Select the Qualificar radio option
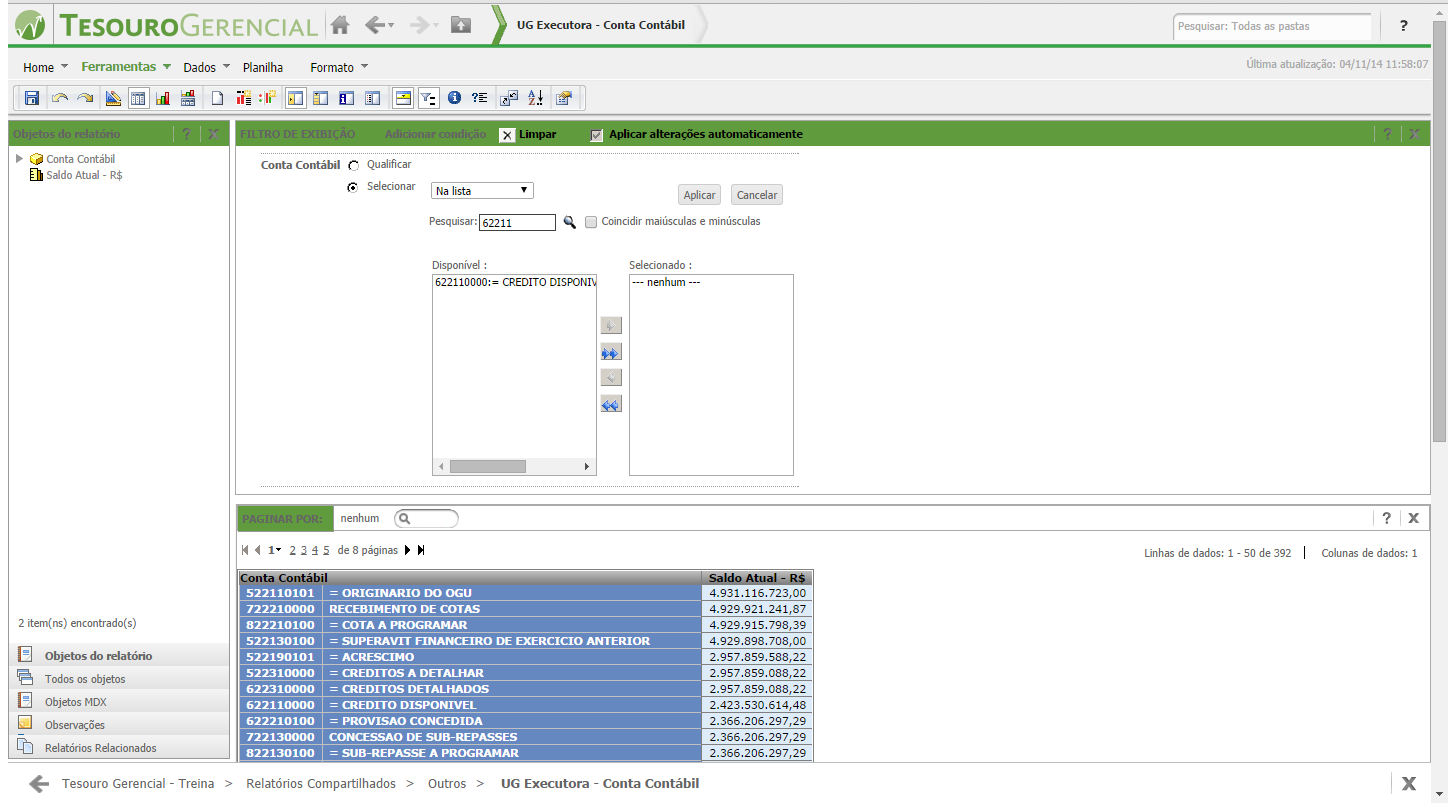Image resolution: width=1455 pixels, height=810 pixels. click(353, 166)
